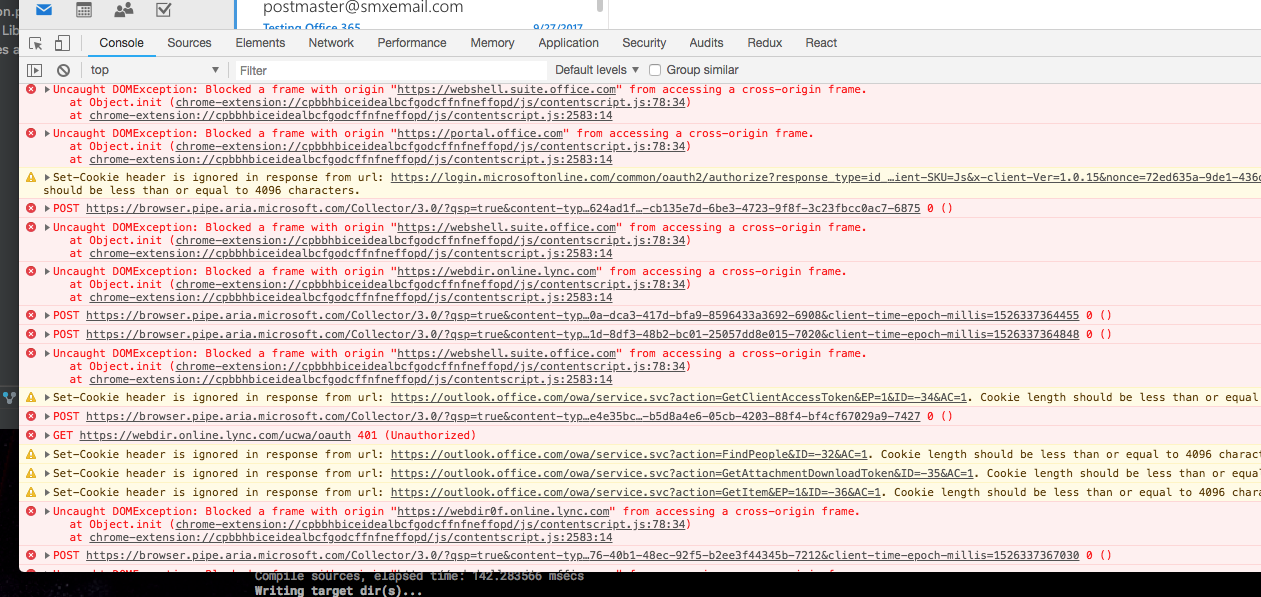The width and height of the screenshot is (1261, 597).
Task: Open the 'top' execution context dropdown
Action: (155, 70)
